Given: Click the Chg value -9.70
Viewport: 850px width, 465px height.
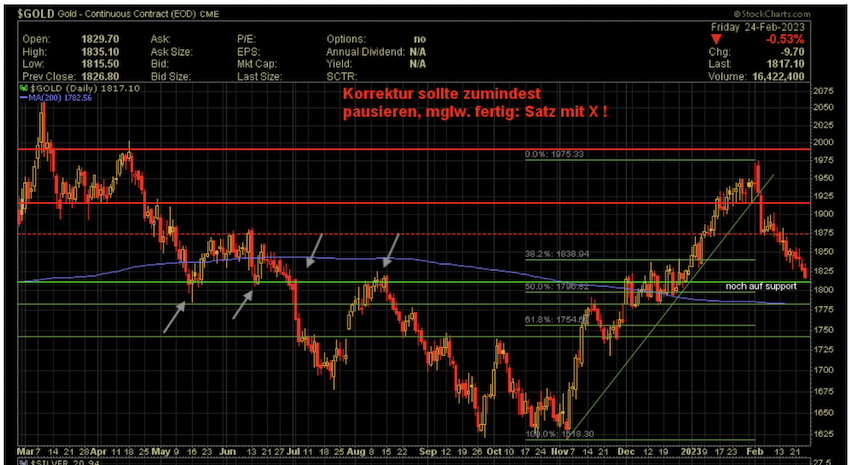Looking at the screenshot, I should 792,52.
